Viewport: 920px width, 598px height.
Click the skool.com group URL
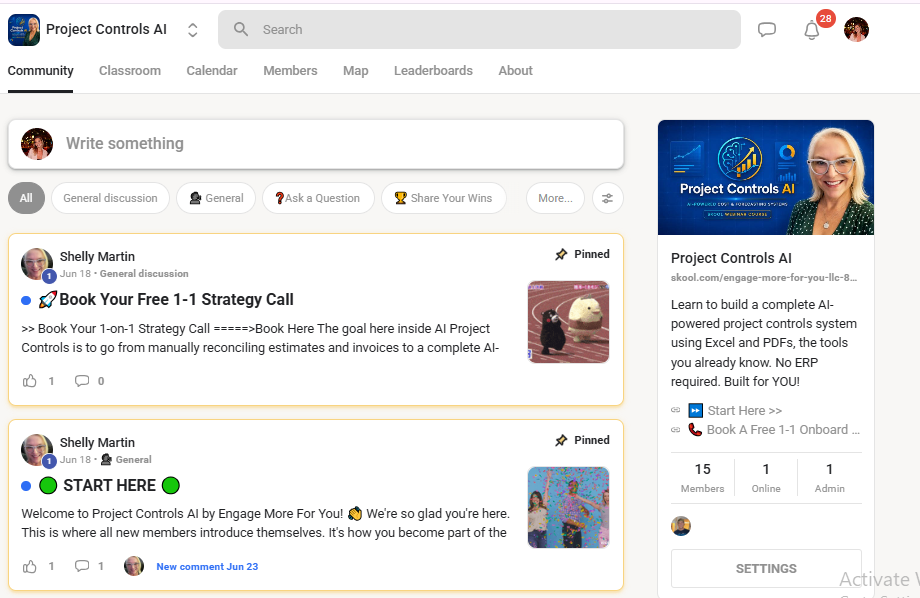[x=763, y=278]
